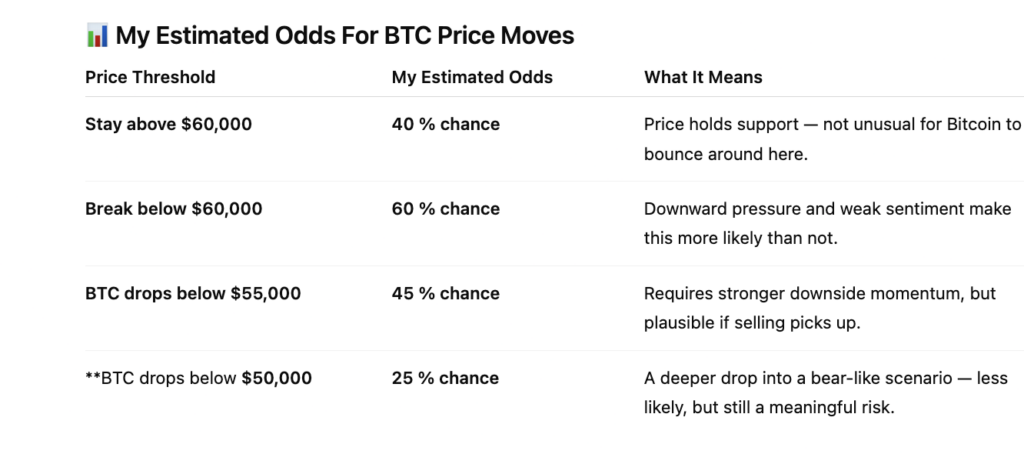The height and width of the screenshot is (454, 1024).
Task: Click the '45 % chance' odds cell
Action: pos(445,294)
